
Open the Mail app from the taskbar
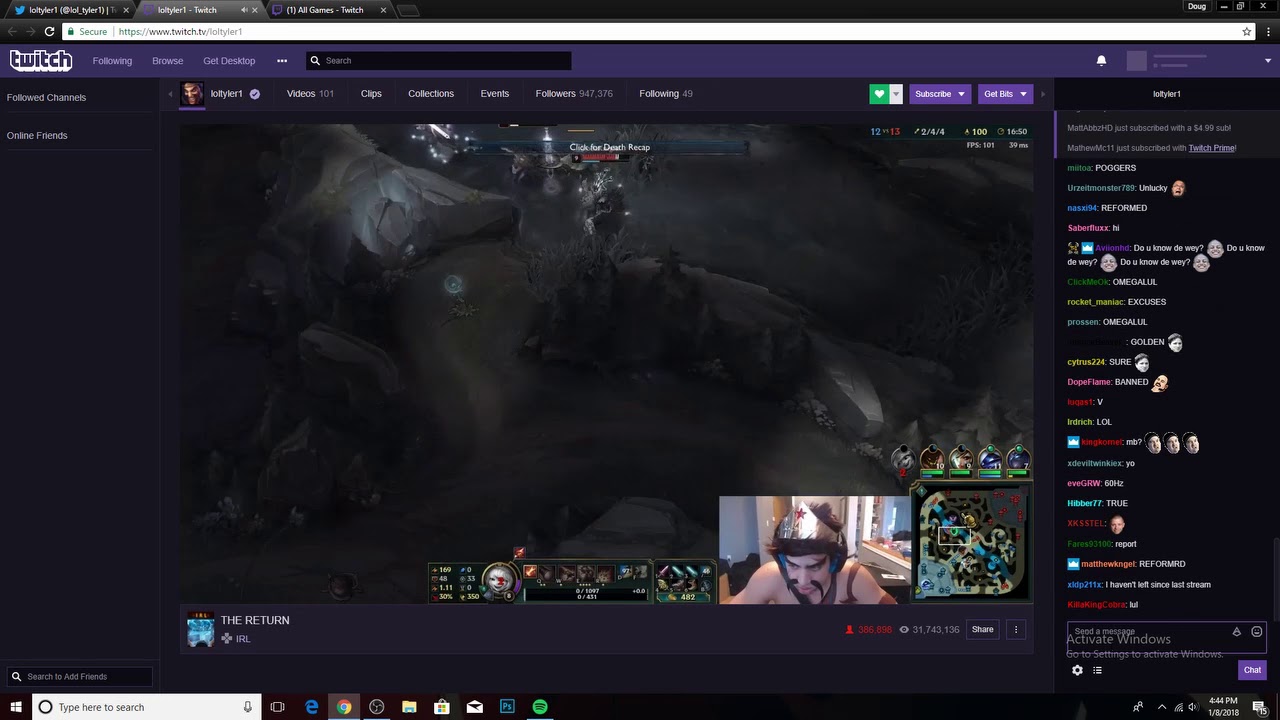(474, 707)
